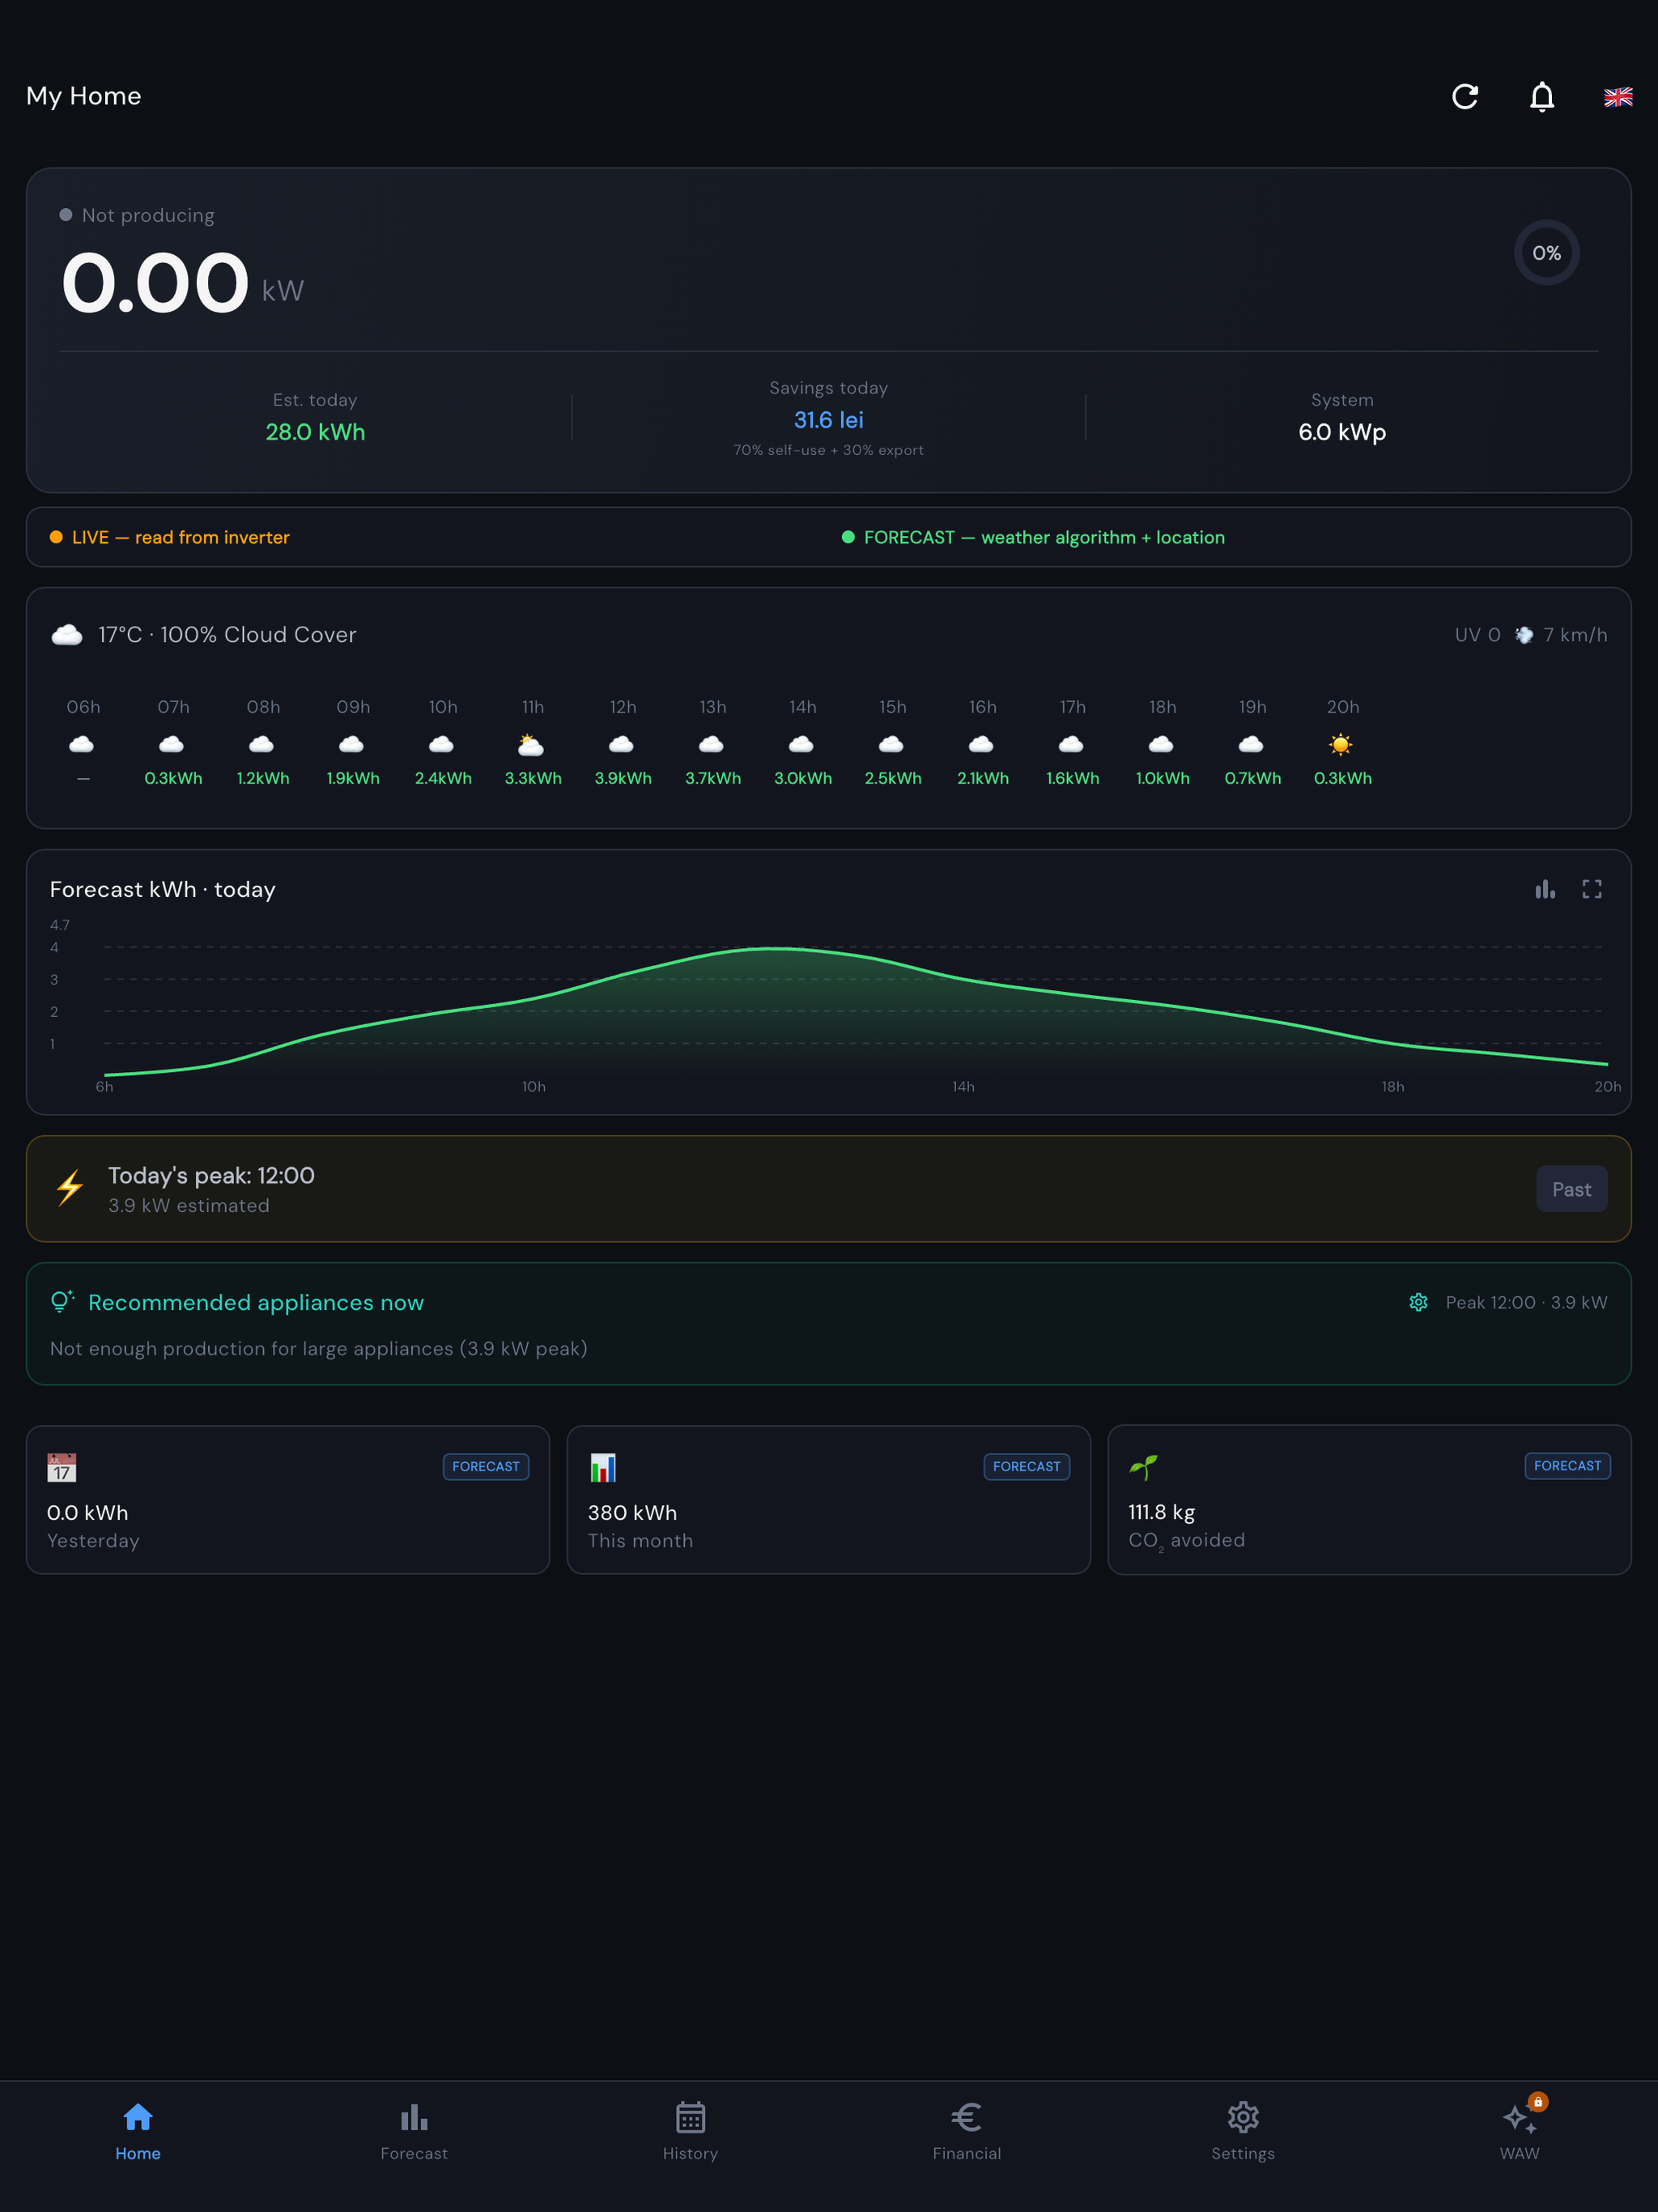1658x2212 pixels.
Task: Click the wind icon beside 7 km/h
Action: click(x=1523, y=635)
